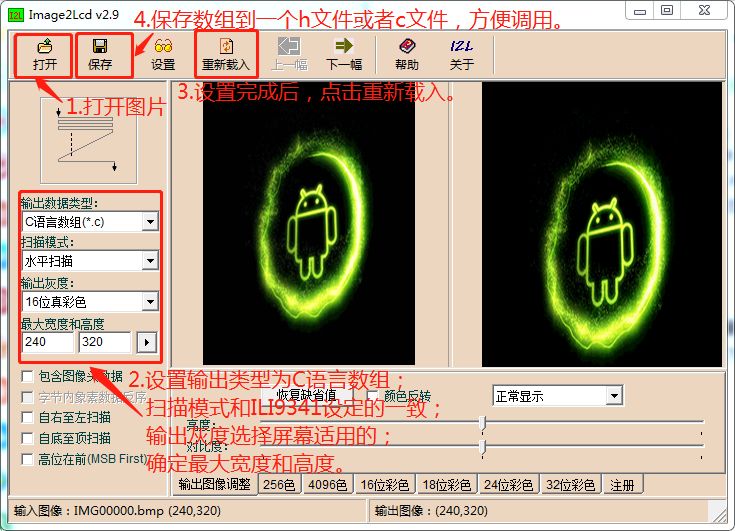Click the input image preview on left
735x531 pixels.
[308, 224]
